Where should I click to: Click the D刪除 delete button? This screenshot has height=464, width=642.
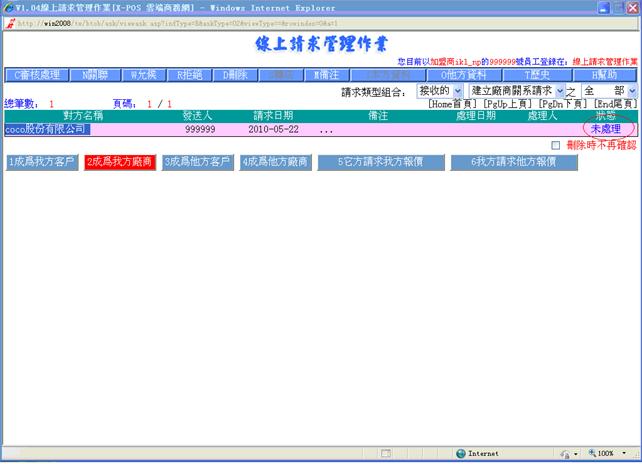pyautogui.click(x=233, y=75)
